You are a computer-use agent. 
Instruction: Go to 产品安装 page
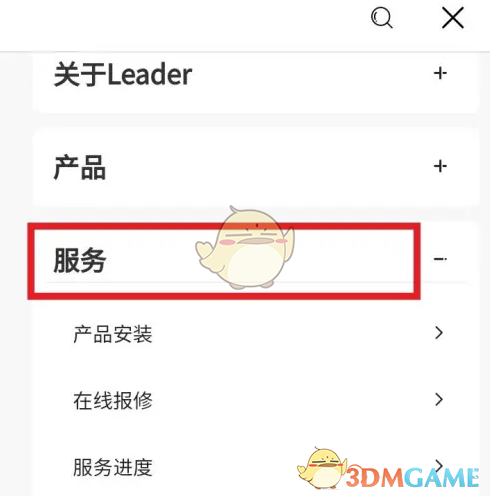pyautogui.click(x=113, y=334)
